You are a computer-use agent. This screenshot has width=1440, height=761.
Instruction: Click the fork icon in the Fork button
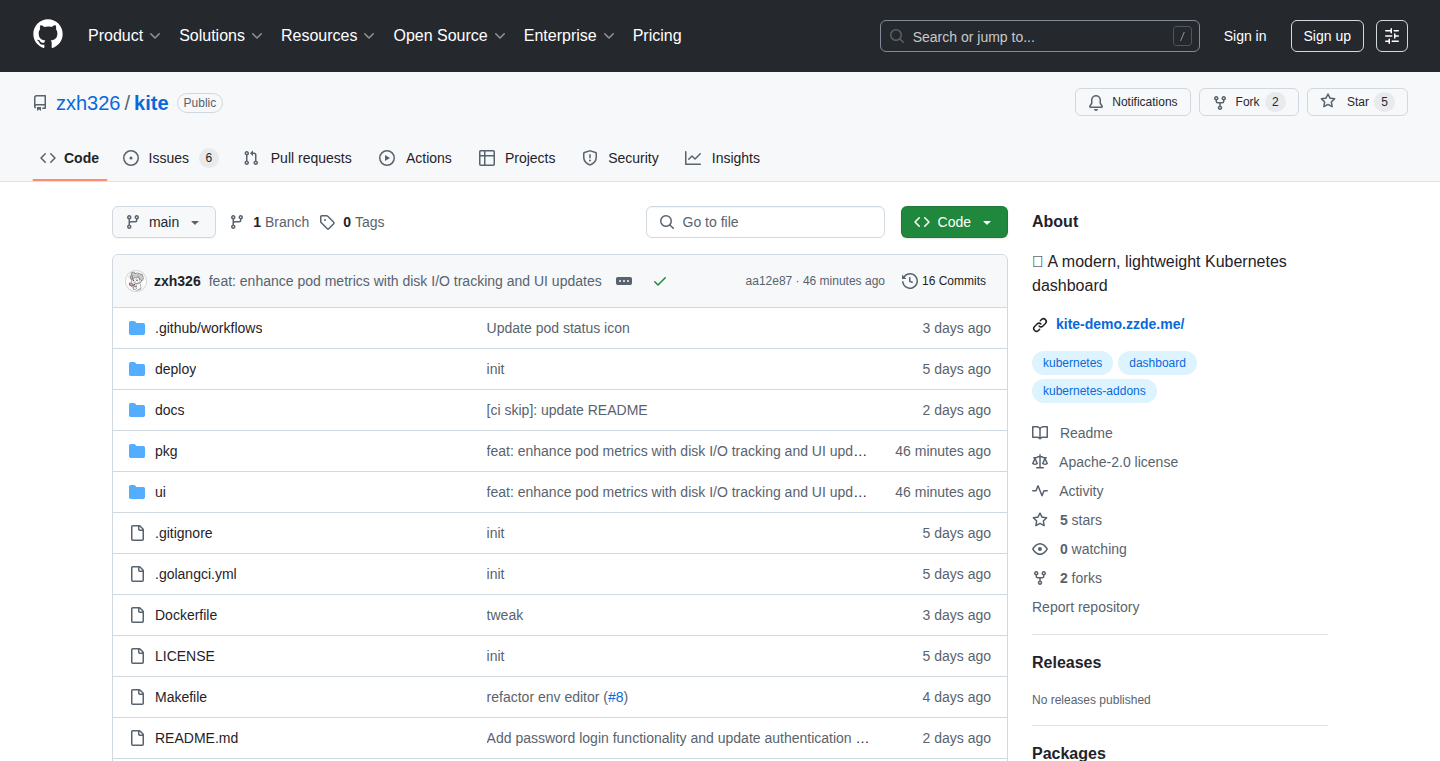[1220, 102]
